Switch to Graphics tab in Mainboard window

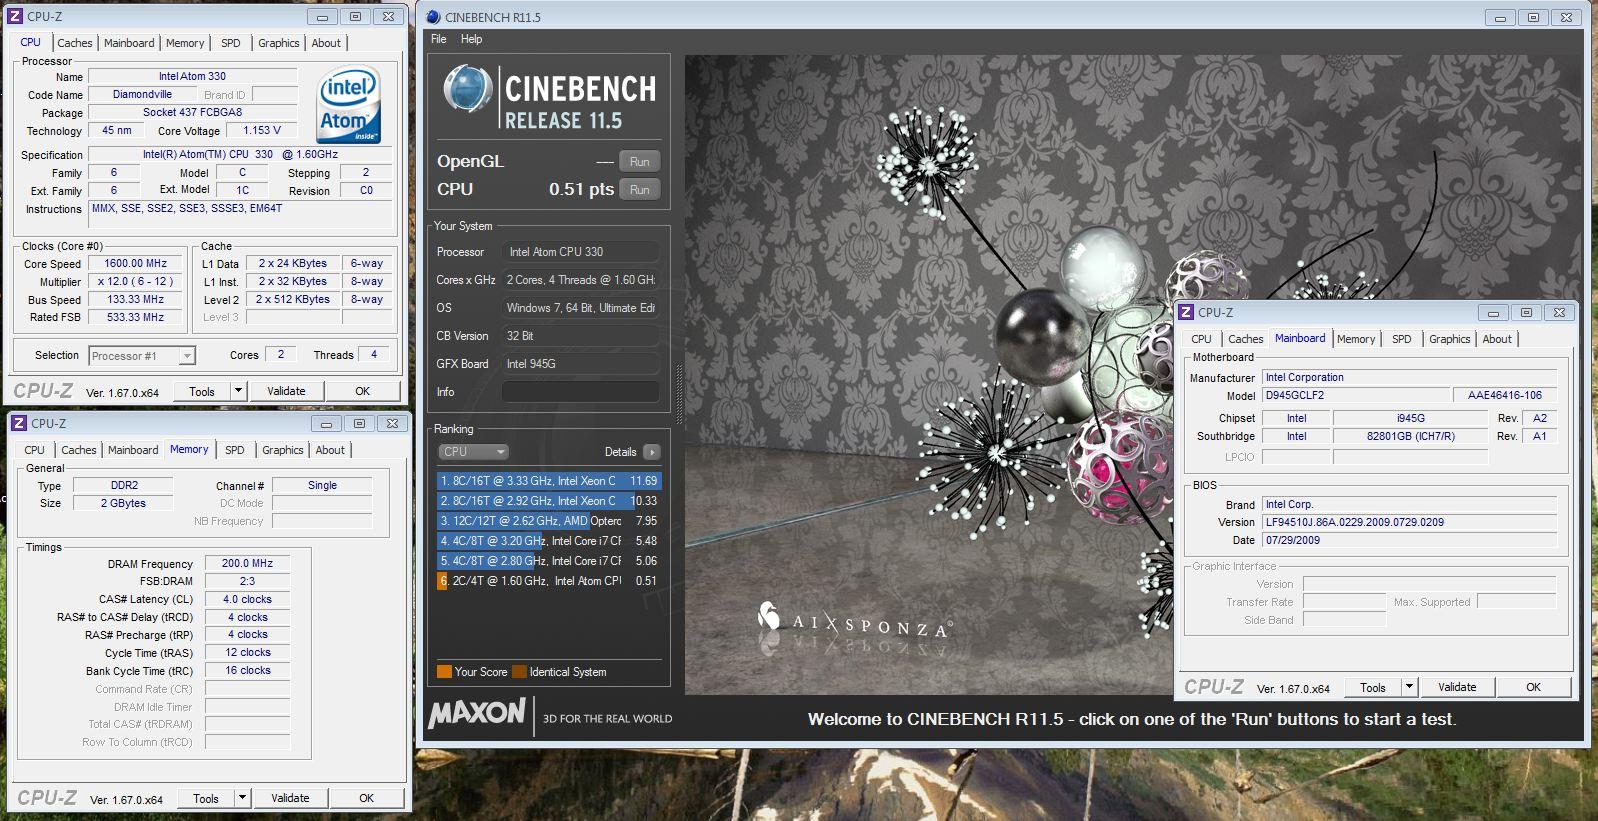click(1450, 339)
